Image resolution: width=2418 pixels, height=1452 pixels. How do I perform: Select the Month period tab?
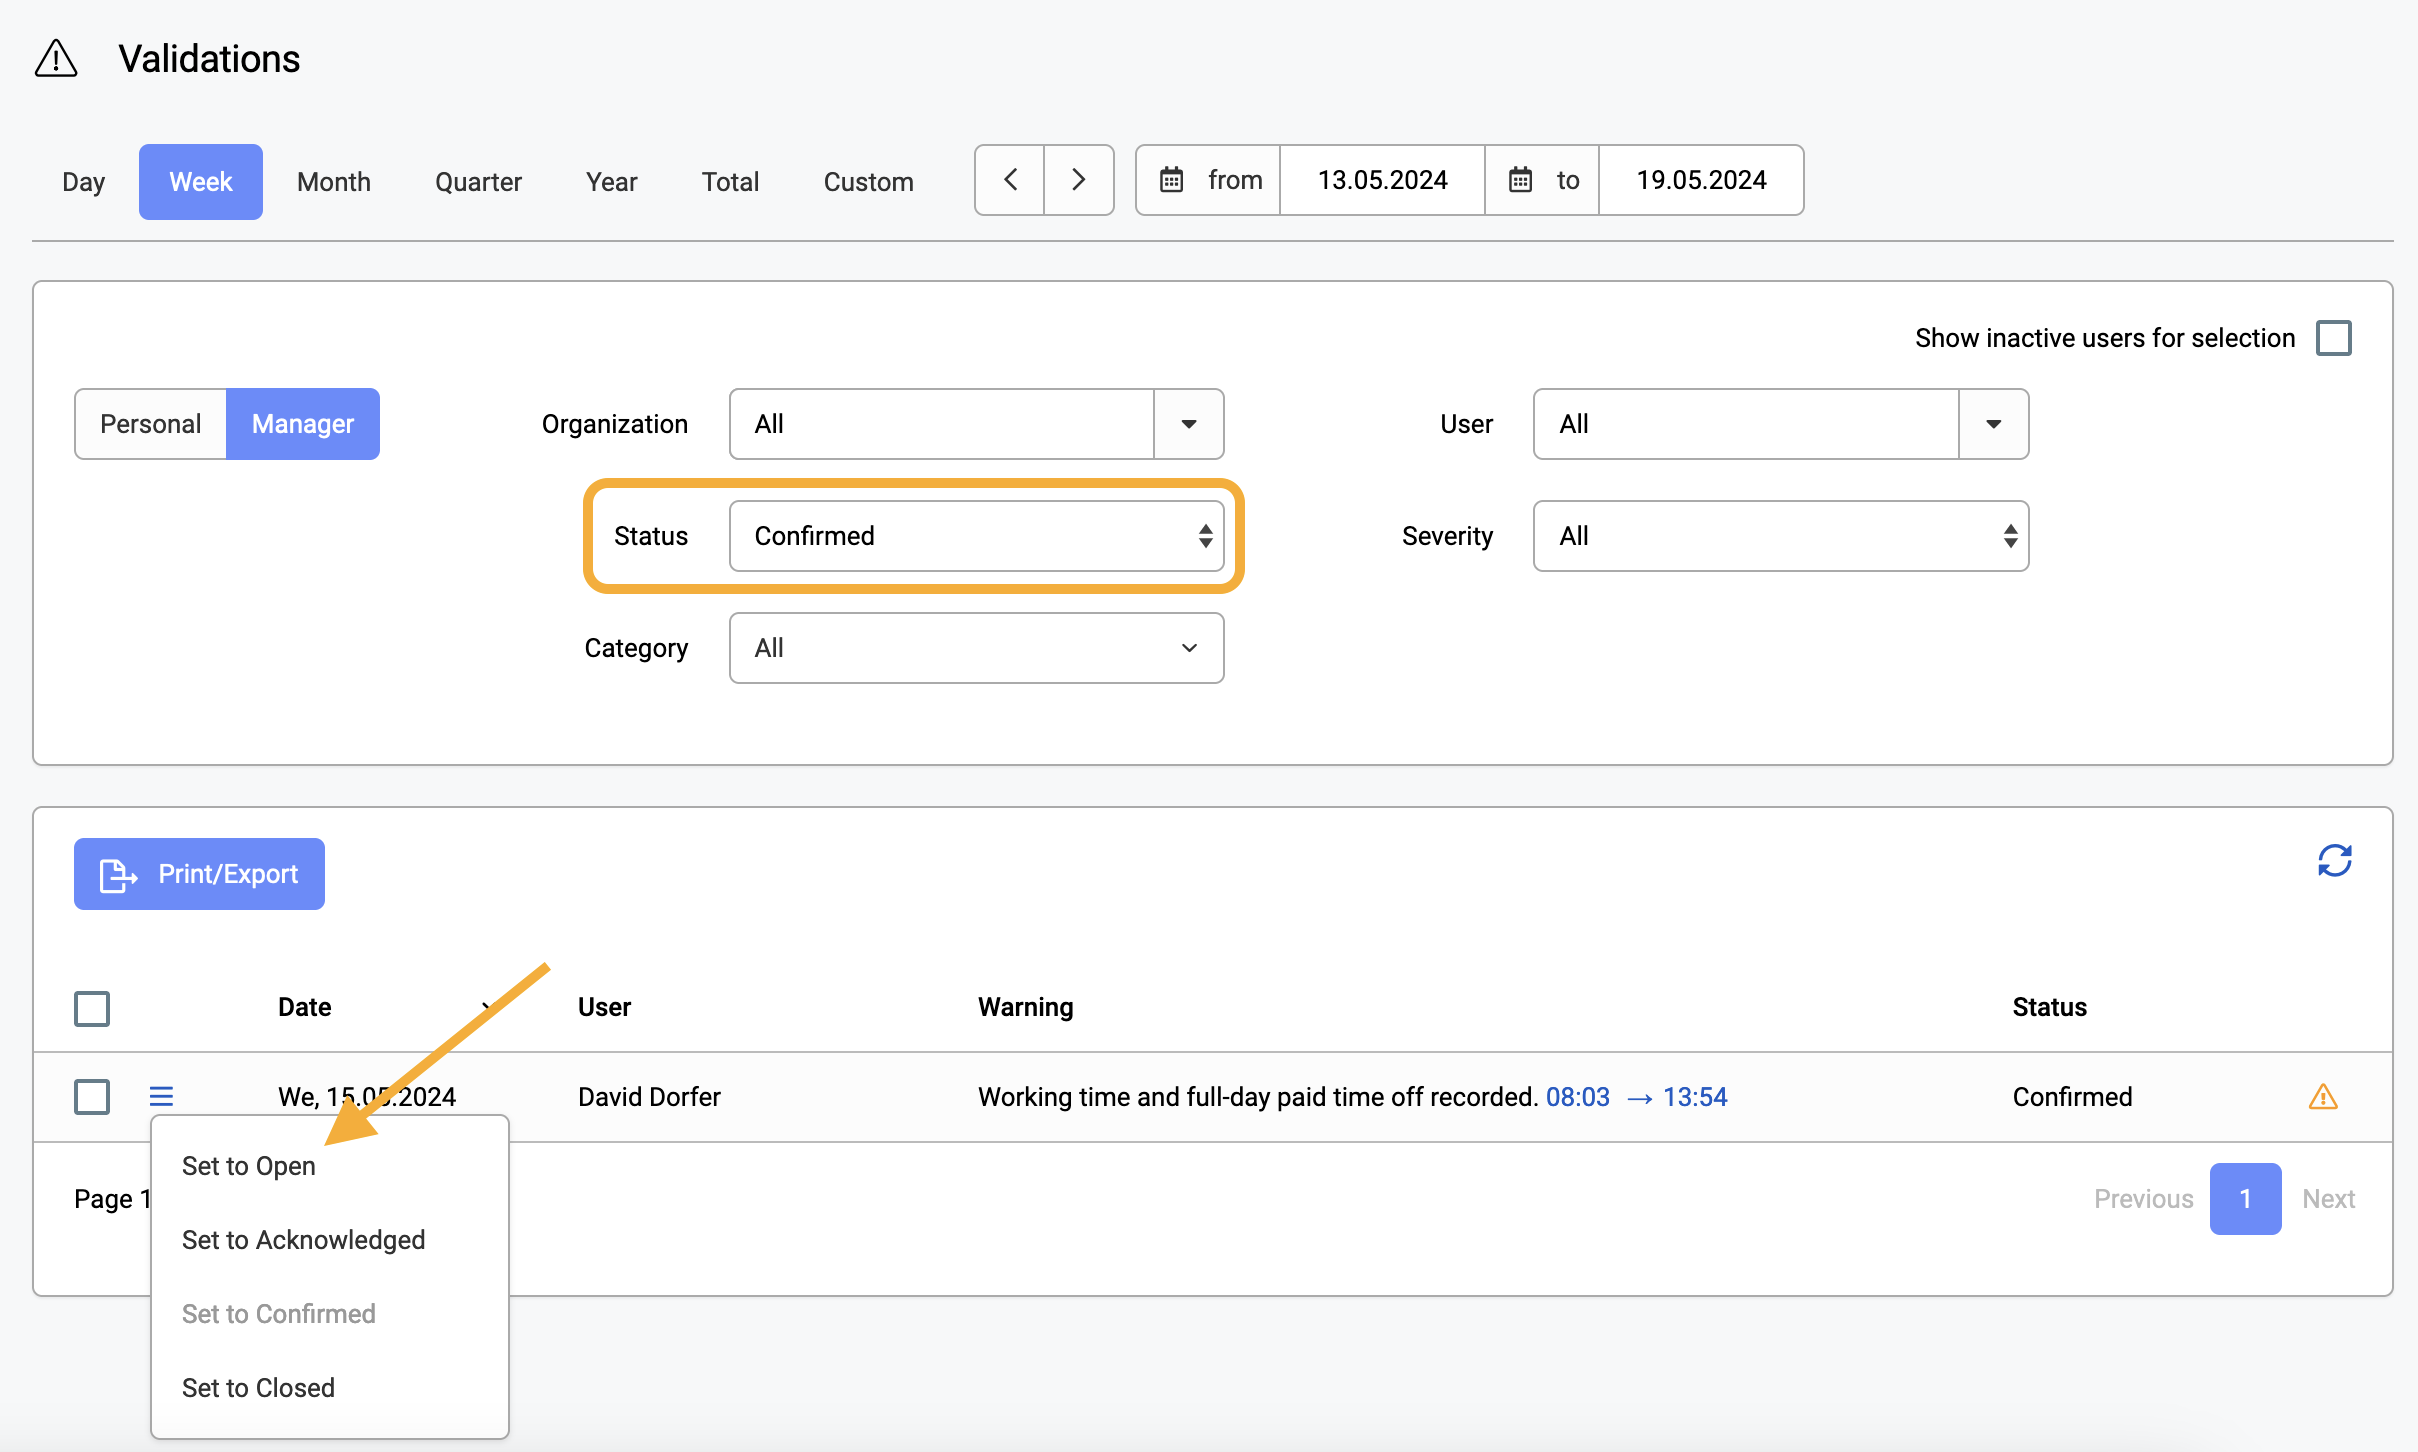(334, 182)
